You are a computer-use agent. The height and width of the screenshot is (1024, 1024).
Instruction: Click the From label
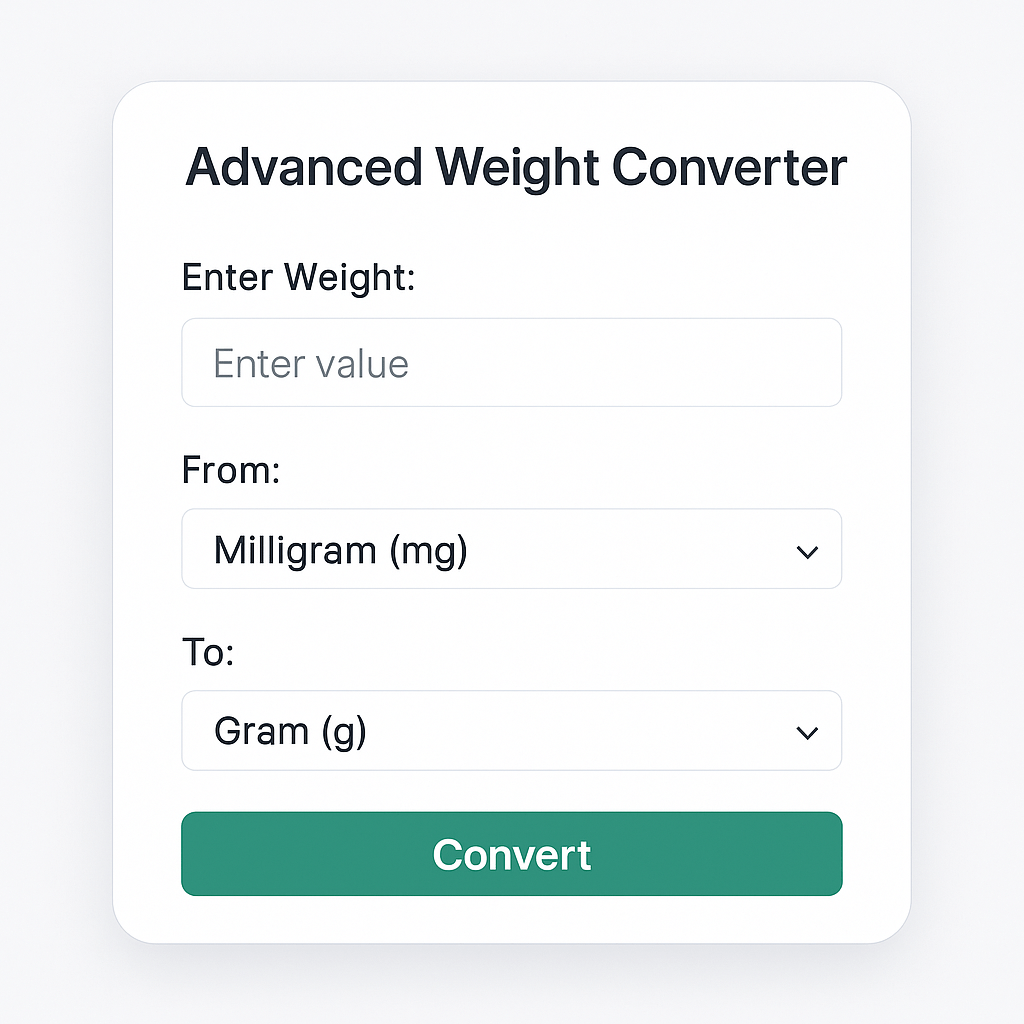pyautogui.click(x=230, y=469)
